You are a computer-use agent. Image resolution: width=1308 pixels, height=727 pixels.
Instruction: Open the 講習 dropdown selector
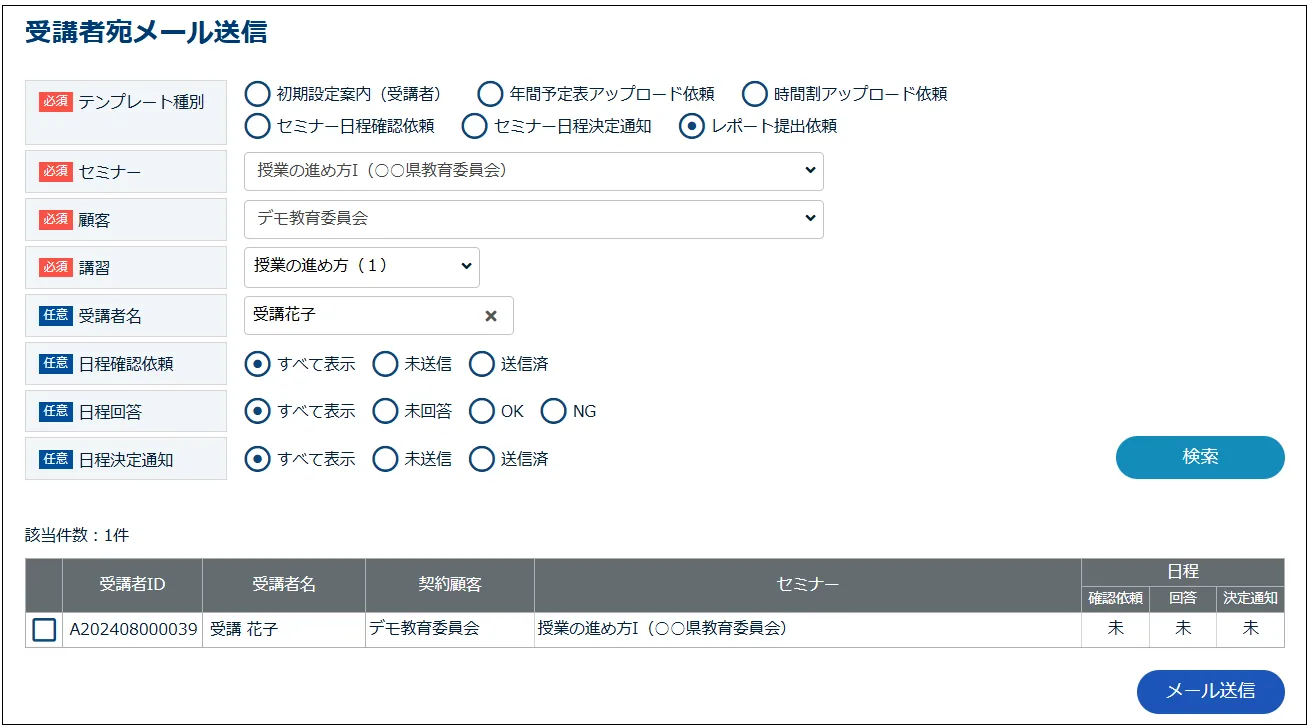[361, 267]
